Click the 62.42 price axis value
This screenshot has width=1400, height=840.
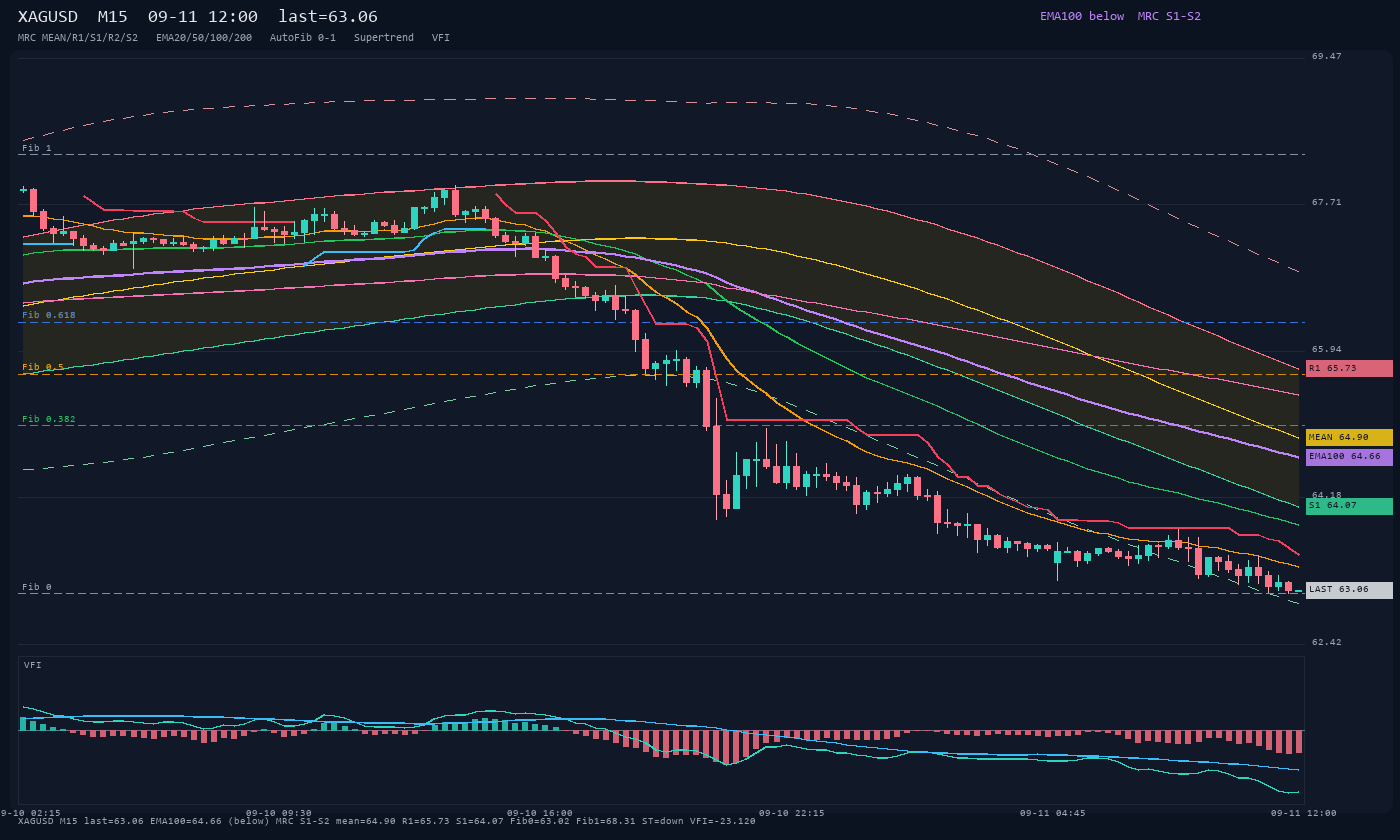point(1327,642)
